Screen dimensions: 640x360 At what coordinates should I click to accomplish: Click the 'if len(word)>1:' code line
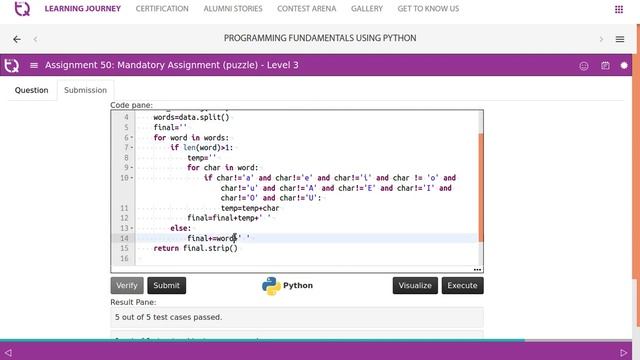(202, 148)
